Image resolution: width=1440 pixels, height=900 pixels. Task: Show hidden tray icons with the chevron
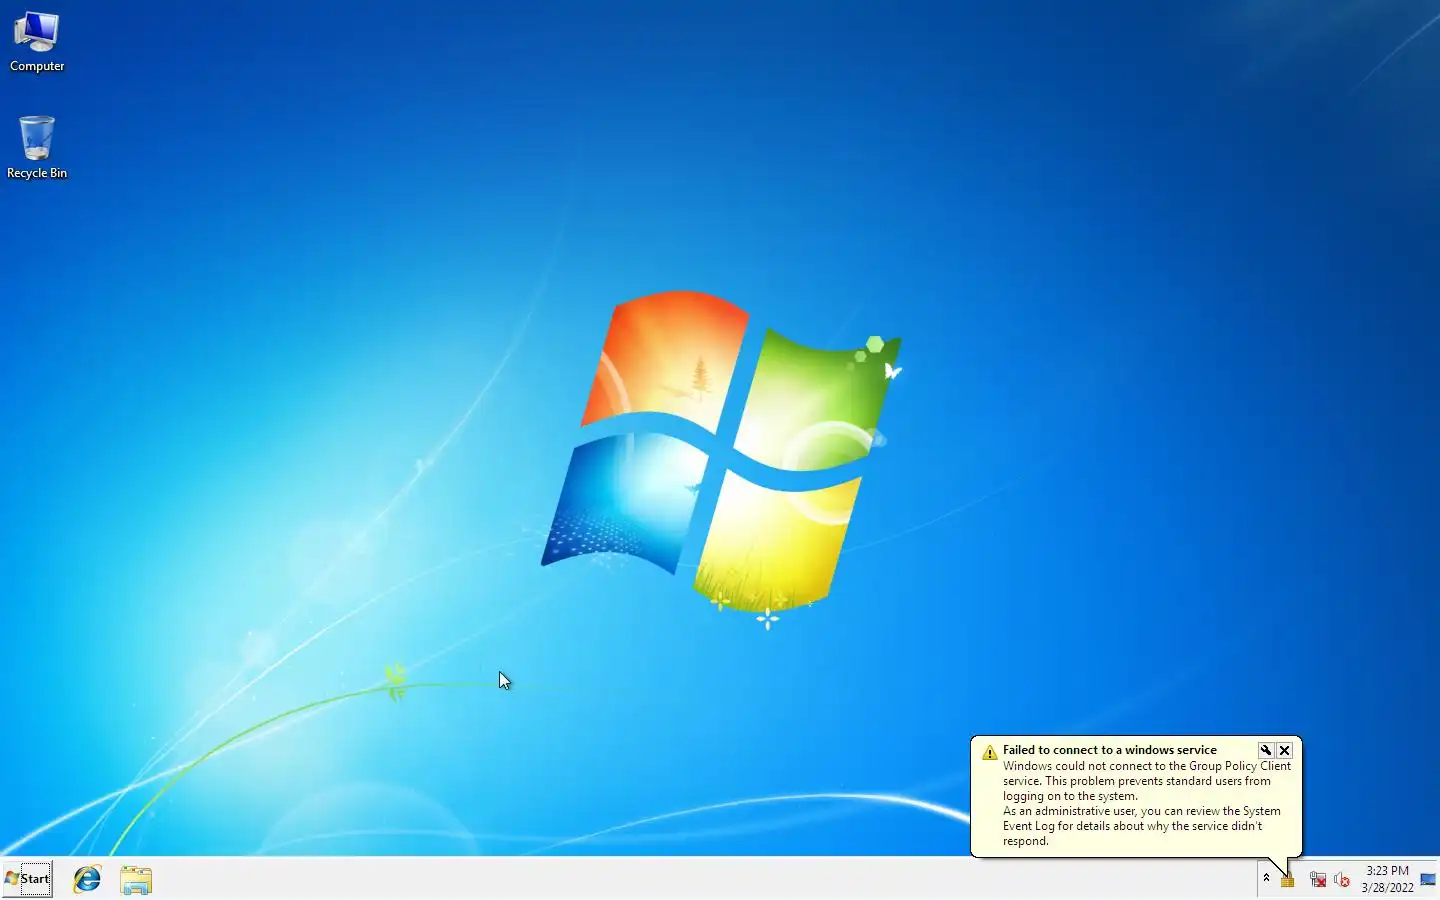pos(1266,878)
